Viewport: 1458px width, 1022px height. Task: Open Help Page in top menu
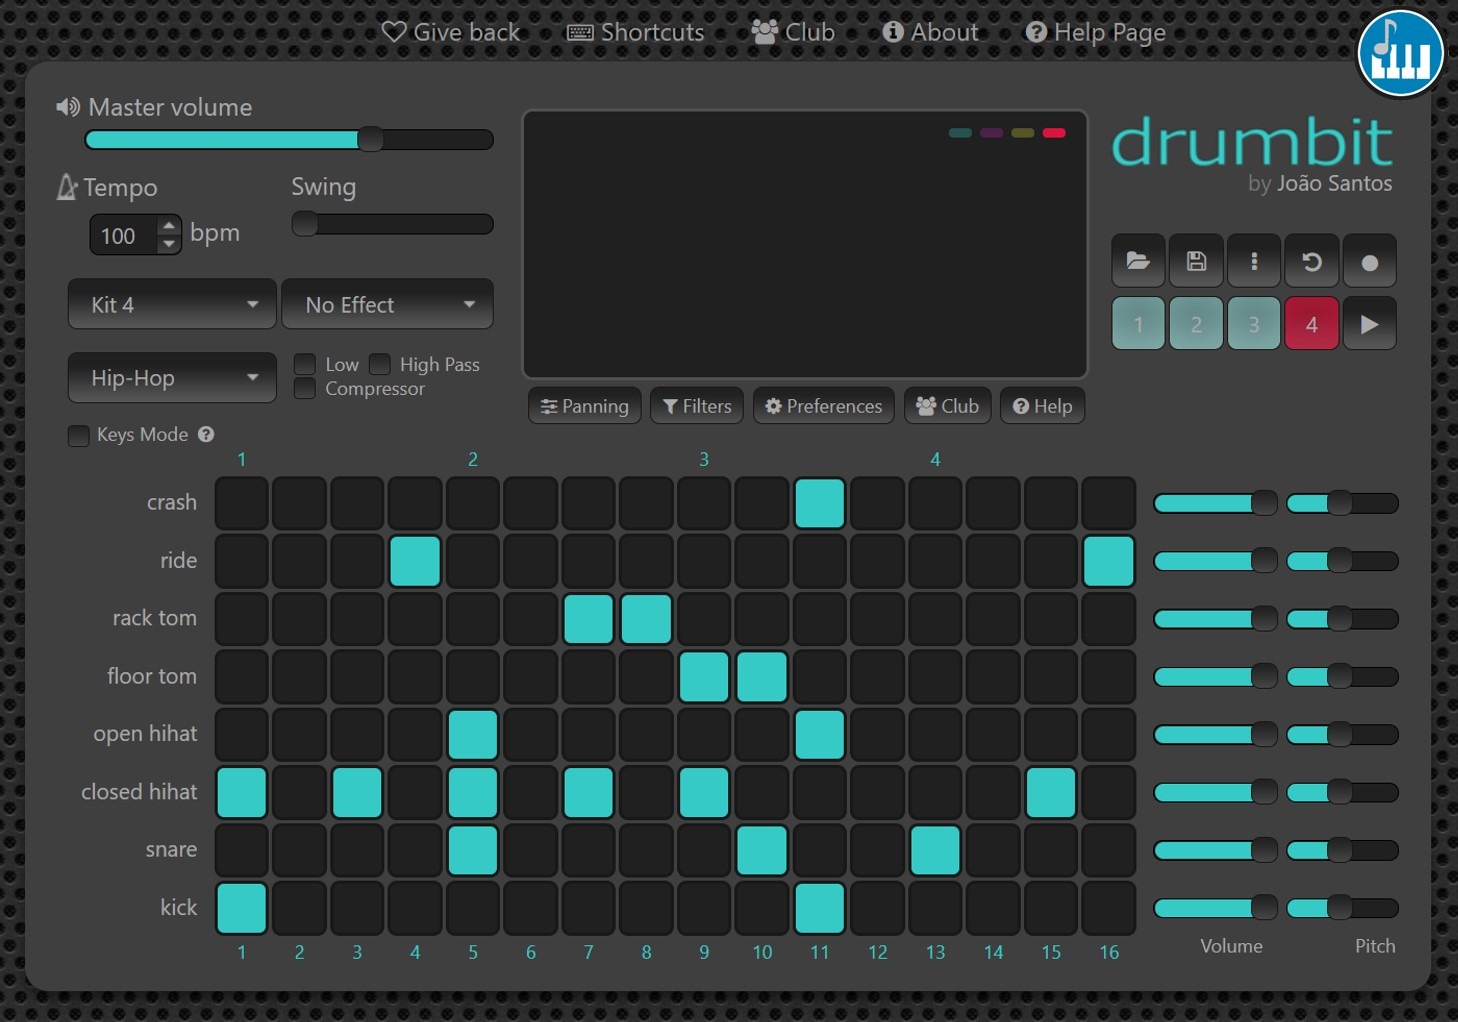point(1096,32)
